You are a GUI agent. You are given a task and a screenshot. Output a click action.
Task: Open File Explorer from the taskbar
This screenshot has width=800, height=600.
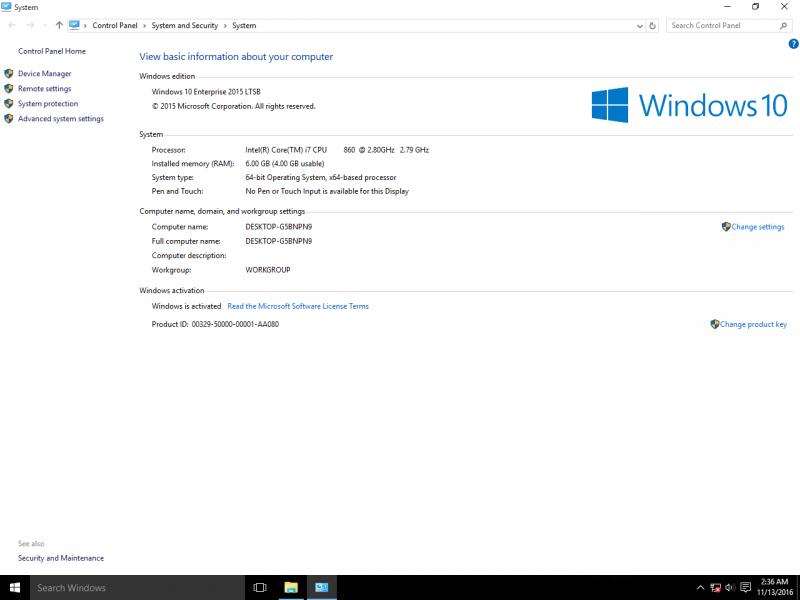pyautogui.click(x=291, y=588)
